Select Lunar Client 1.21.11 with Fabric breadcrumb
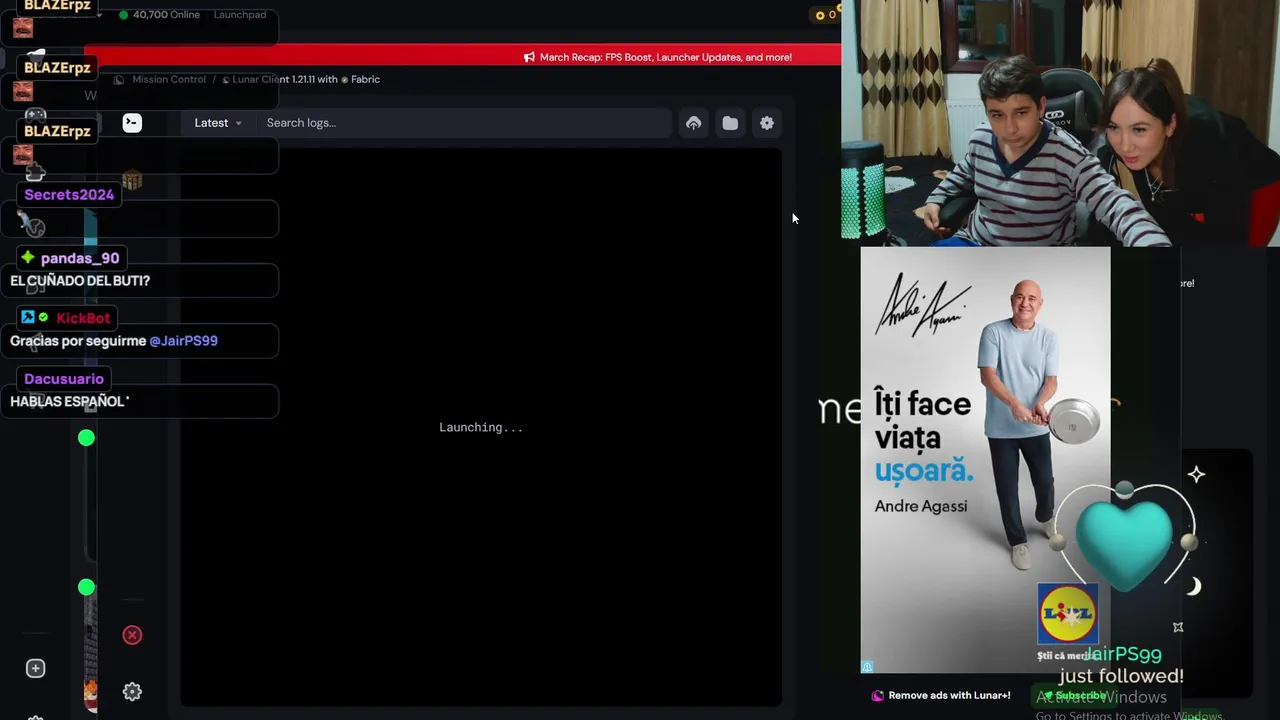Image resolution: width=1280 pixels, height=720 pixels. 306,79
